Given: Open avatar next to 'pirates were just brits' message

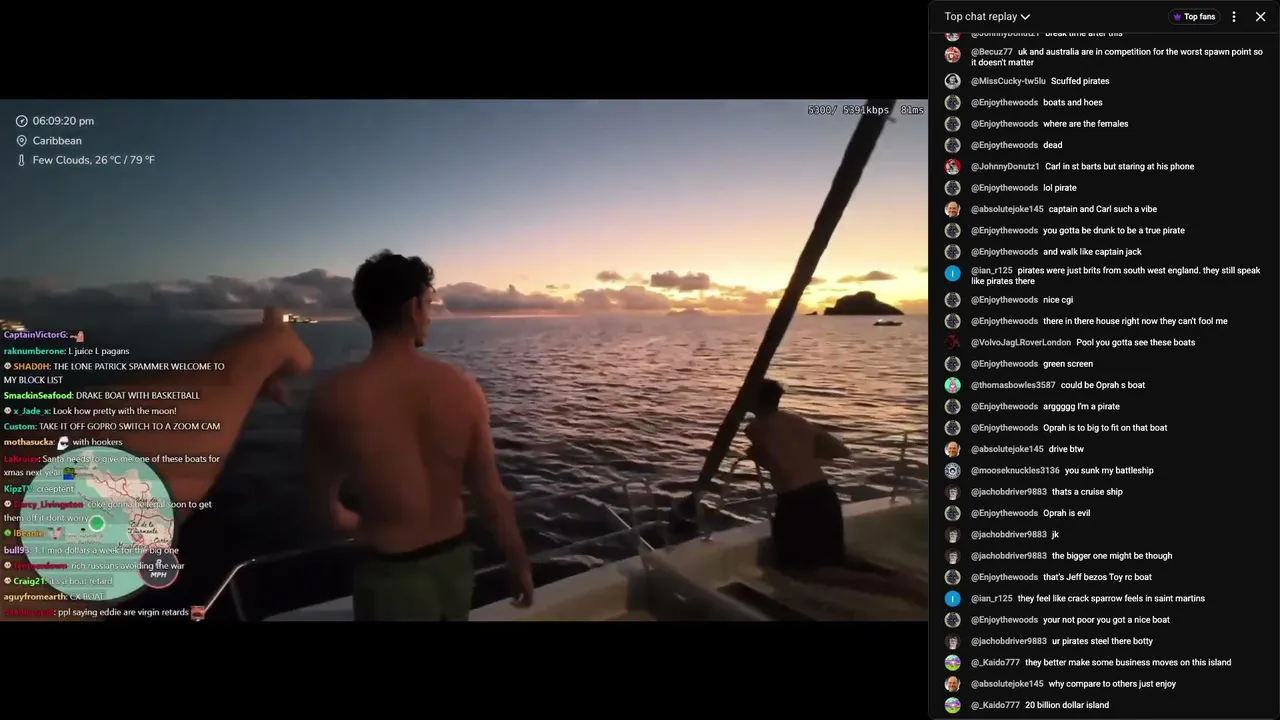Looking at the screenshot, I should click(x=953, y=273).
